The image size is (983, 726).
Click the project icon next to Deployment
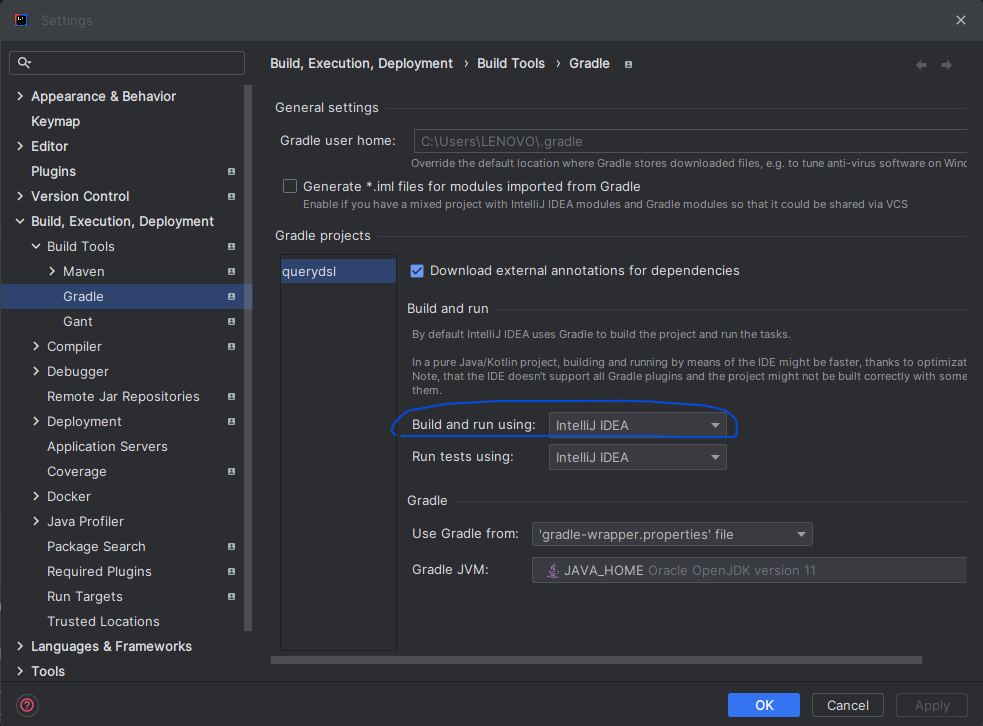click(231, 421)
